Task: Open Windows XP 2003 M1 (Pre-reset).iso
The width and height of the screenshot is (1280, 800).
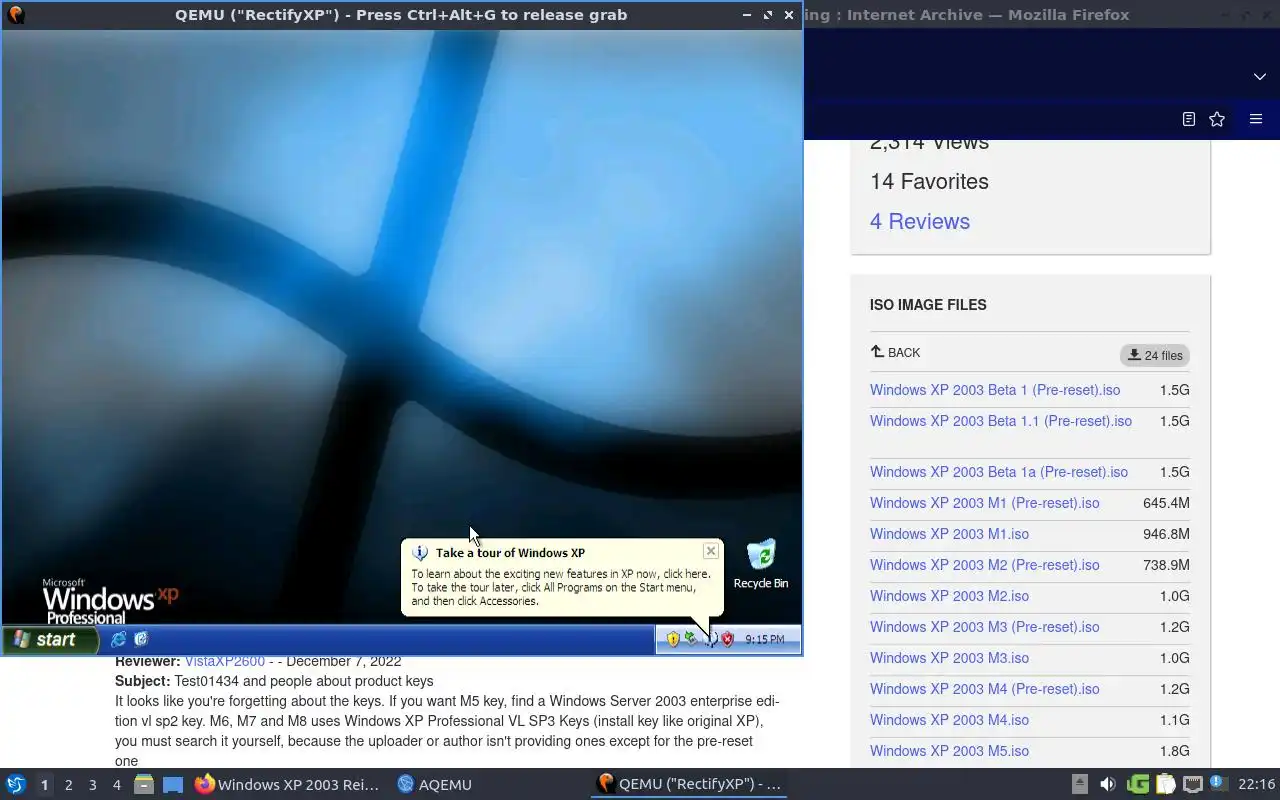Action: pyautogui.click(x=984, y=503)
